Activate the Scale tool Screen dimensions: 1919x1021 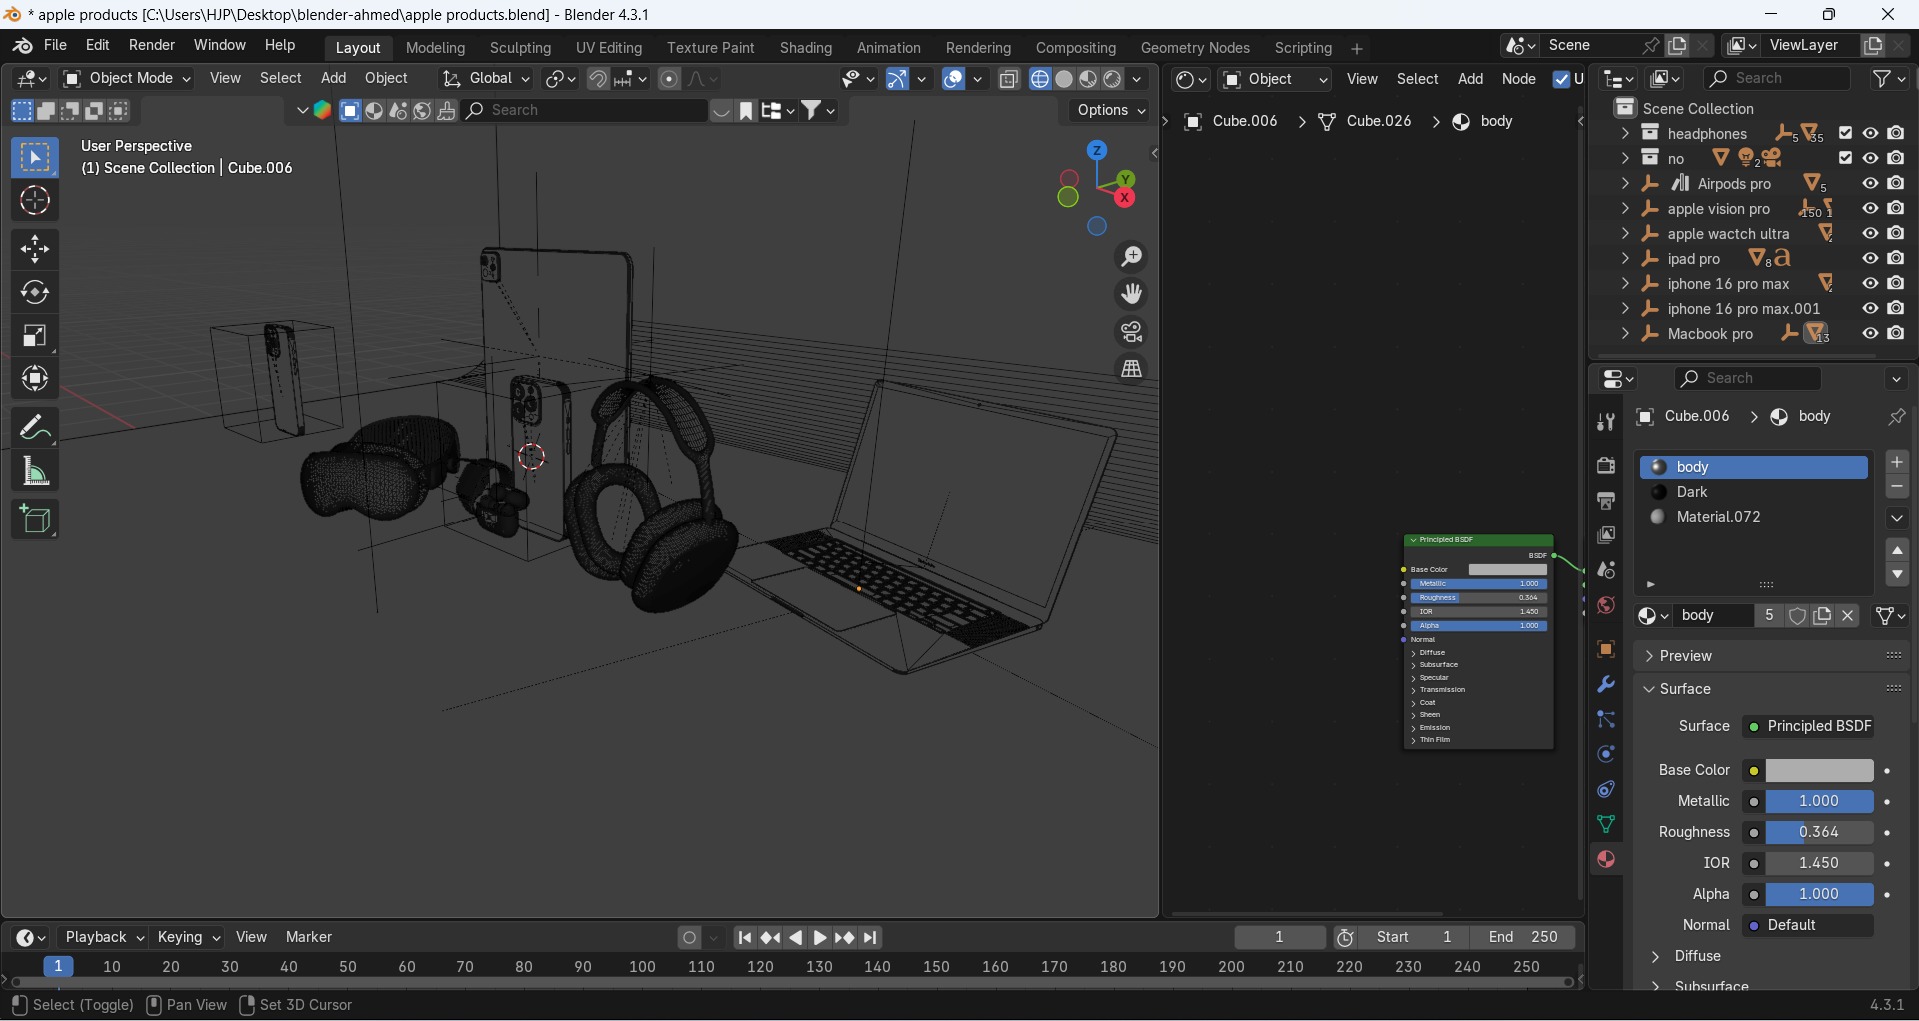click(x=35, y=336)
